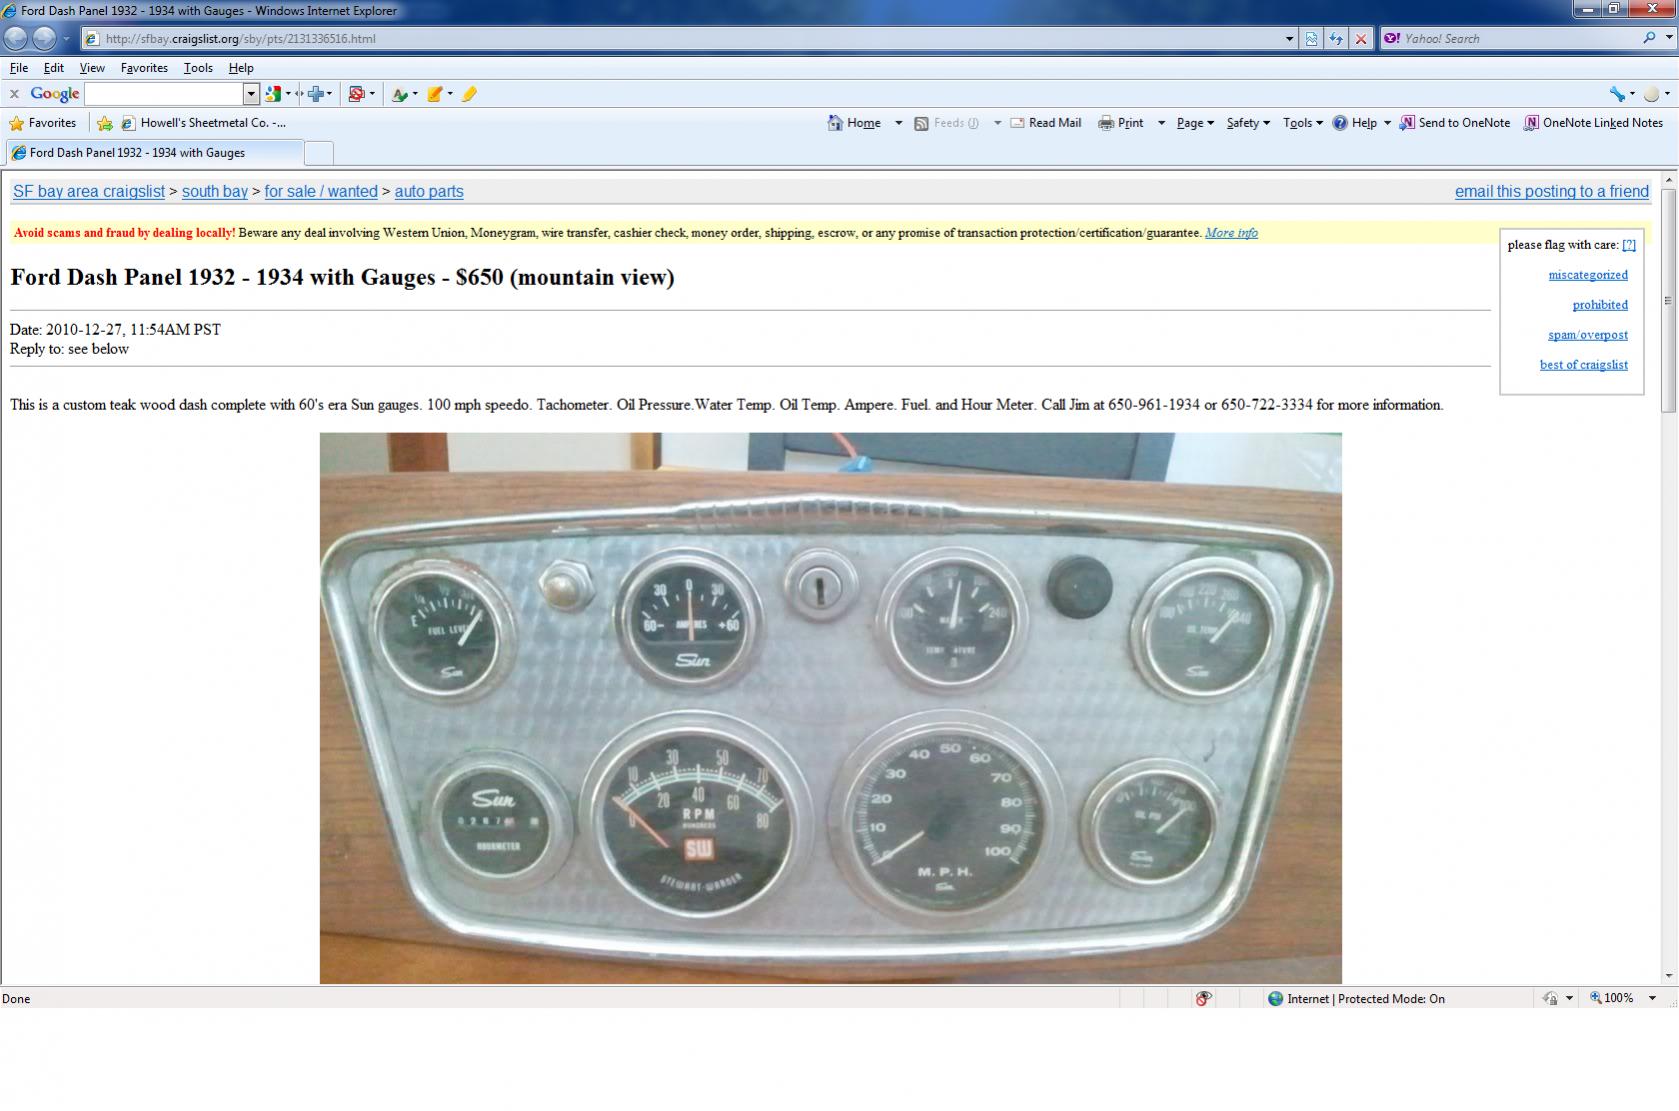Follow the SF bay area craigslist link
The image size is (1679, 1111).
89,191
